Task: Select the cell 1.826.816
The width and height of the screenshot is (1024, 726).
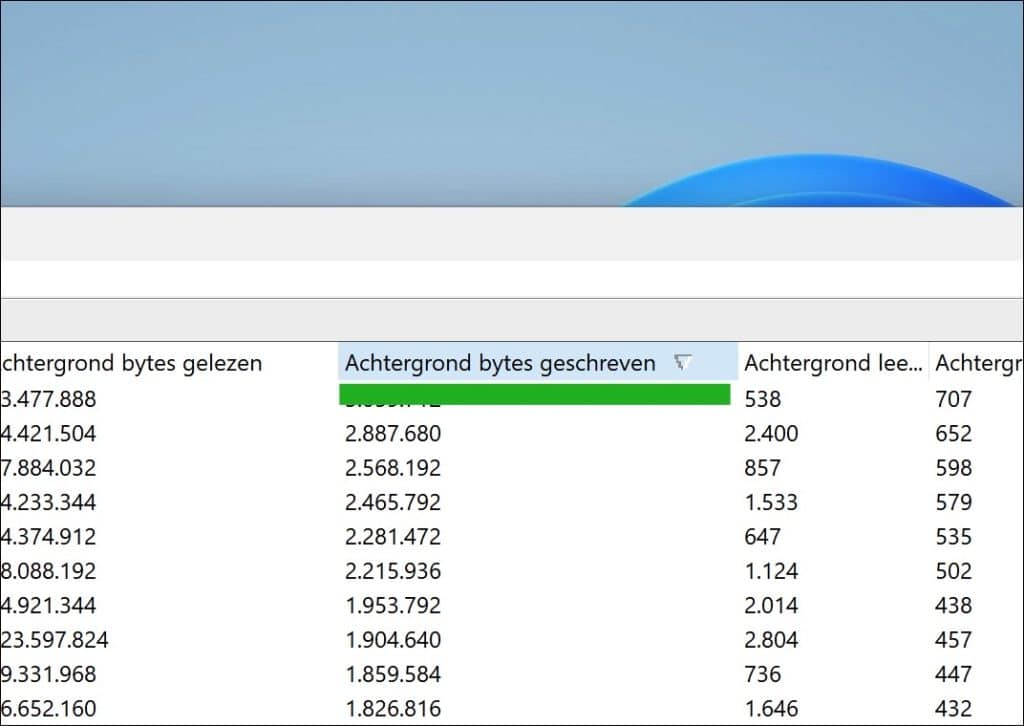Action: 393,708
